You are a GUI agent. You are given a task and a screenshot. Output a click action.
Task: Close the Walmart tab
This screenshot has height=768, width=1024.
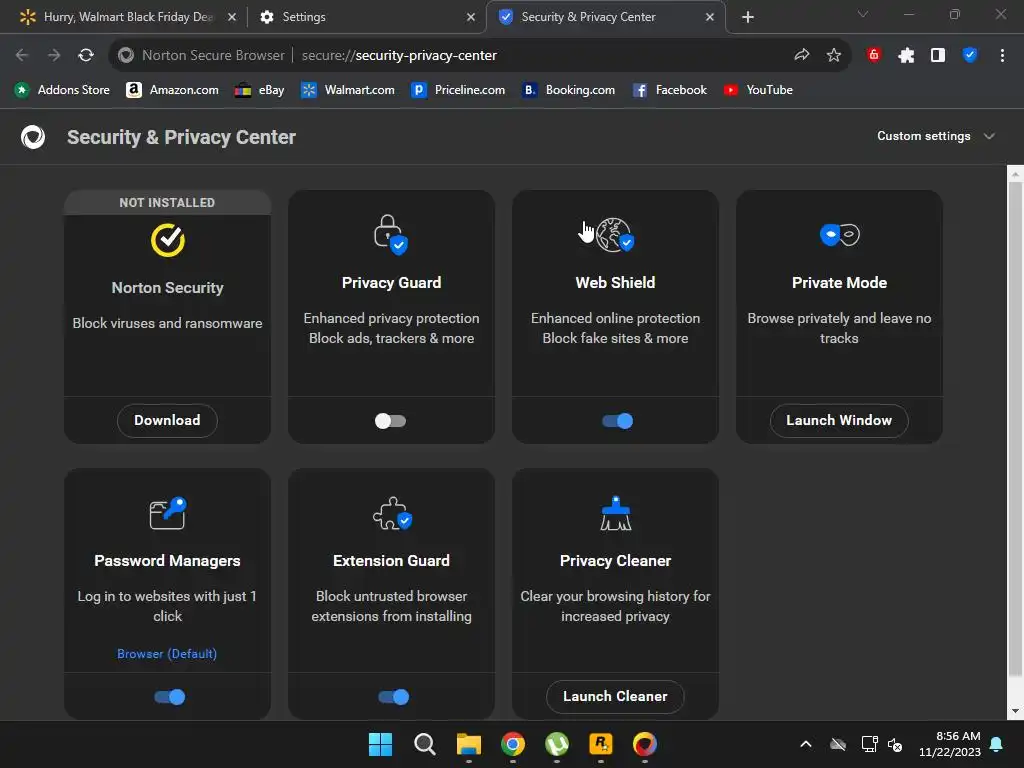point(232,17)
